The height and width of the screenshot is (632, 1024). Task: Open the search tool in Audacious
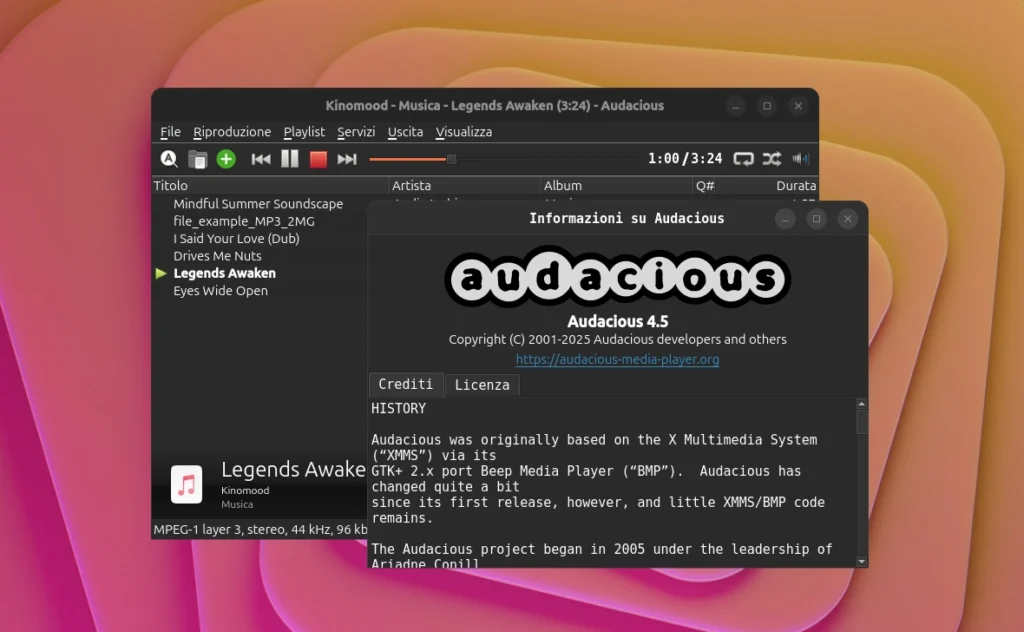[x=168, y=158]
